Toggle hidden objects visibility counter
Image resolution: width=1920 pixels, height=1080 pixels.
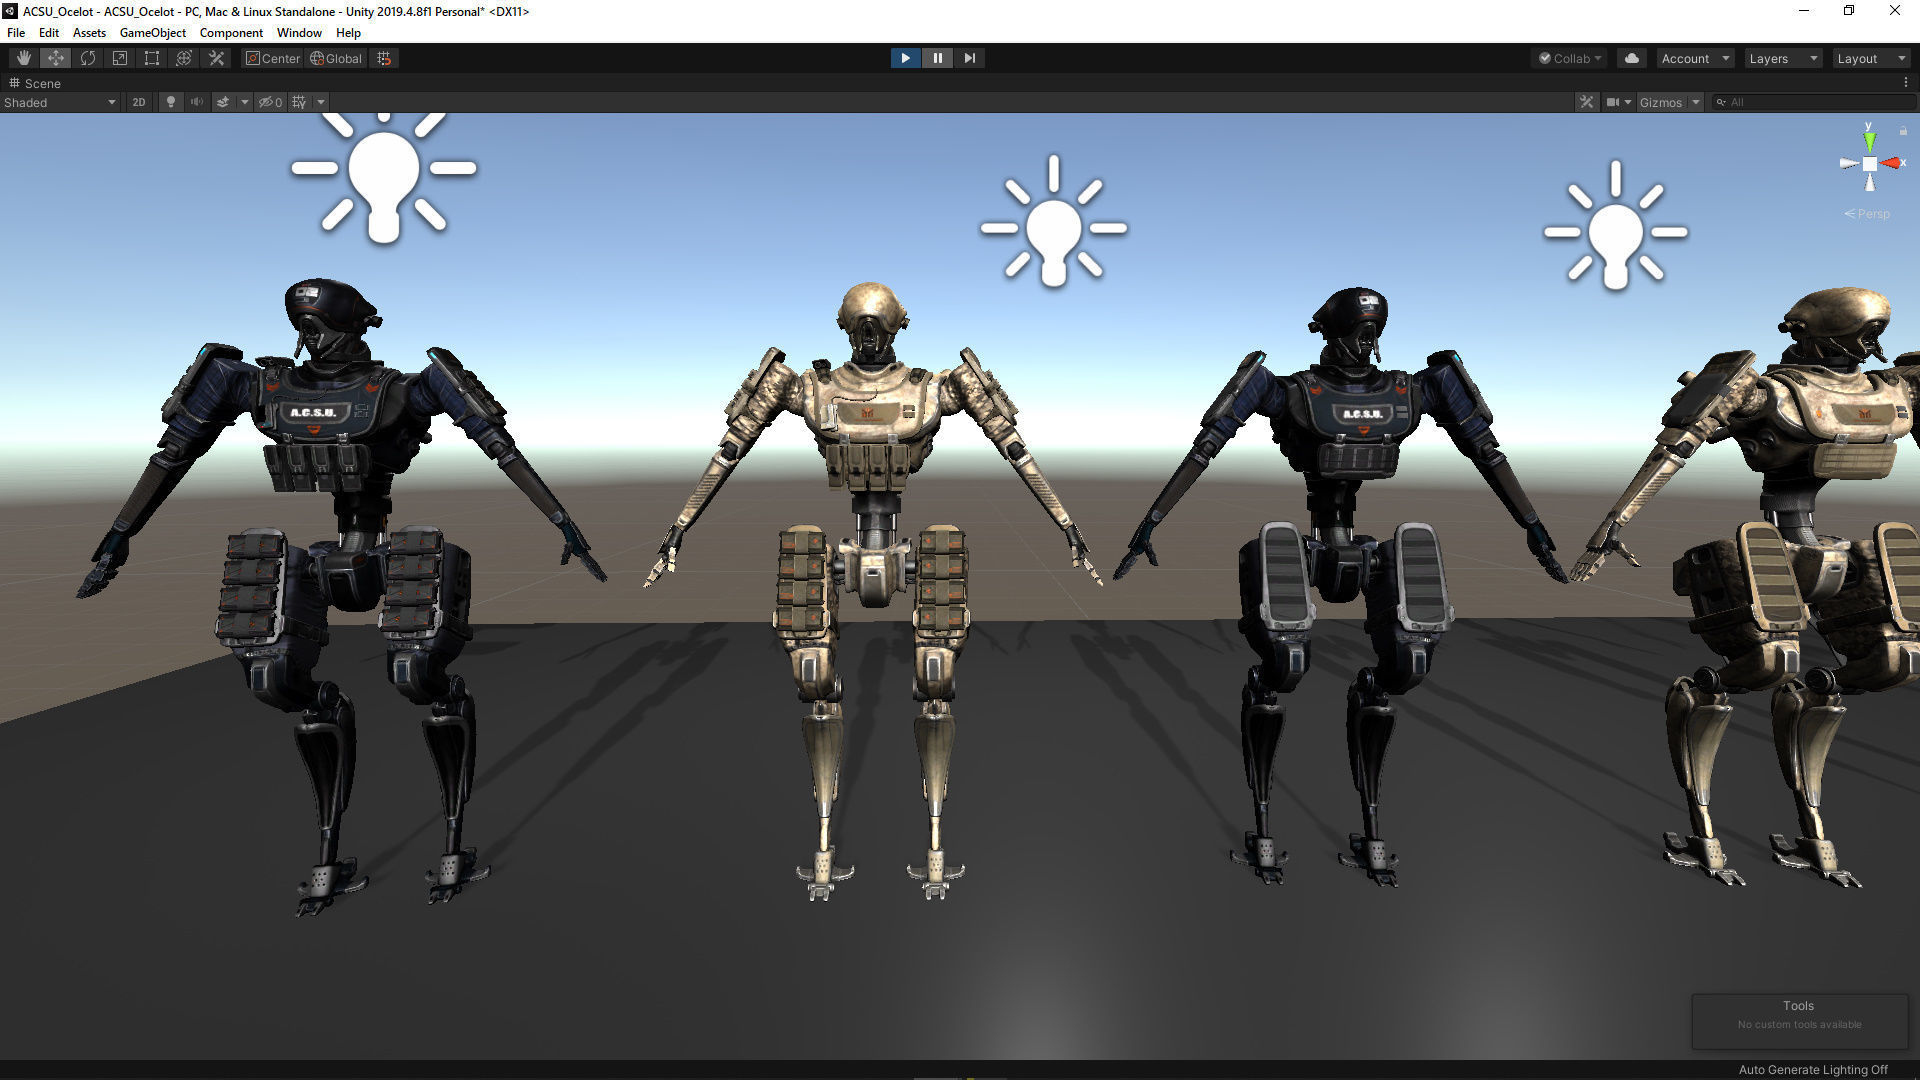point(270,102)
